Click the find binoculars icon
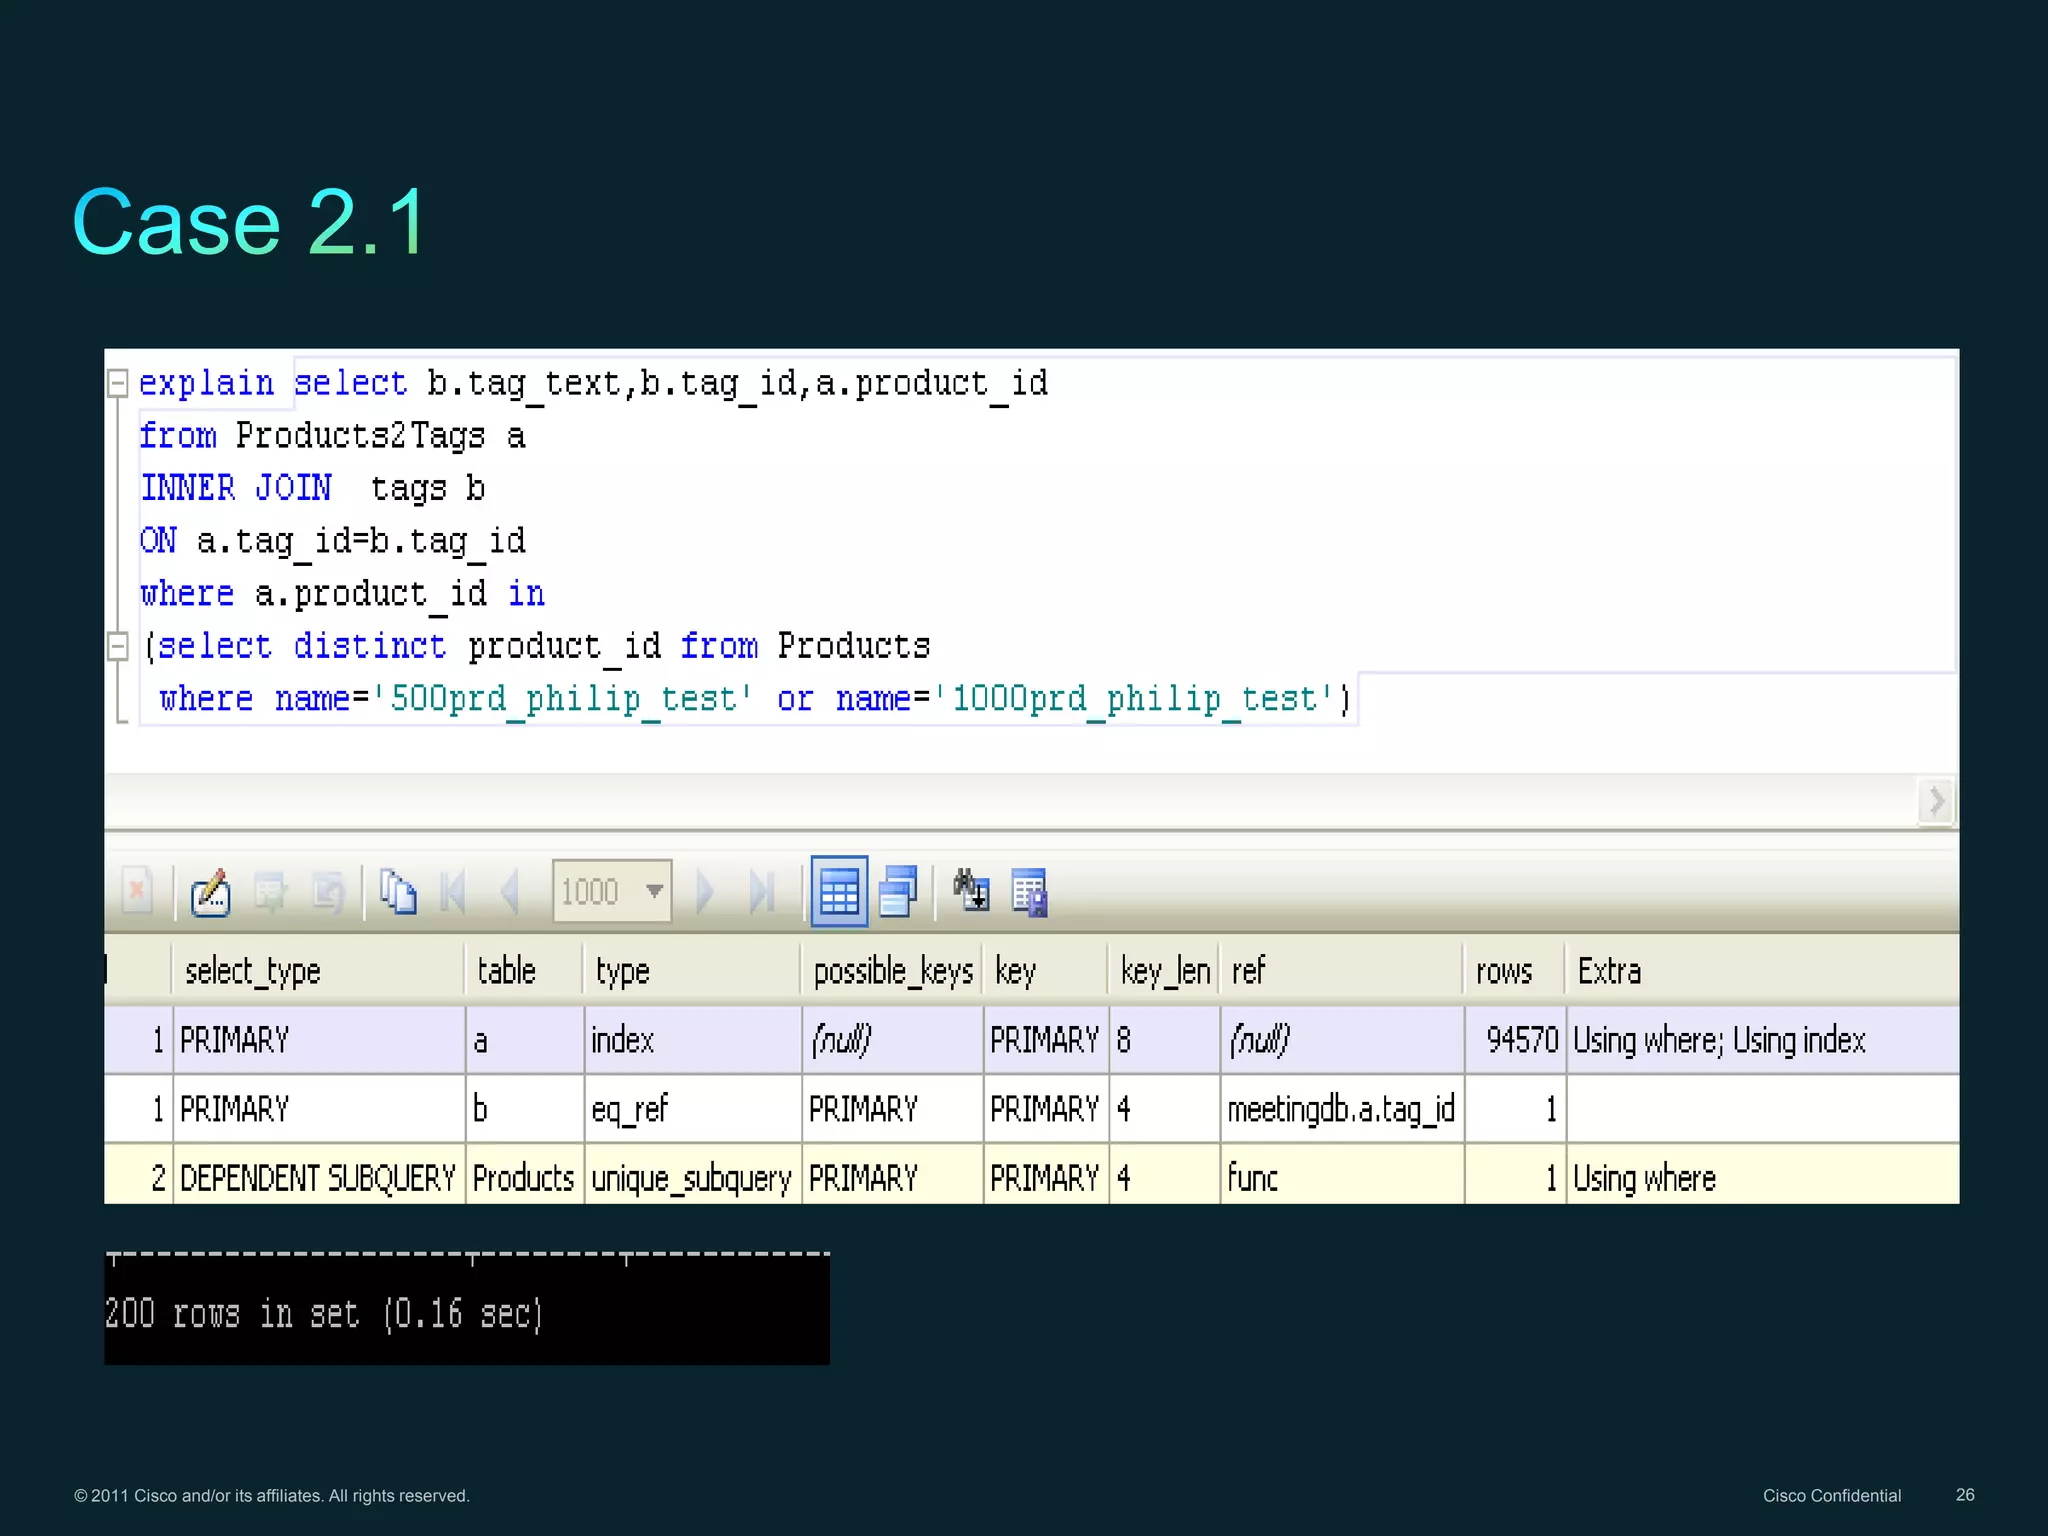Image resolution: width=2048 pixels, height=1536 pixels. pos(971,890)
